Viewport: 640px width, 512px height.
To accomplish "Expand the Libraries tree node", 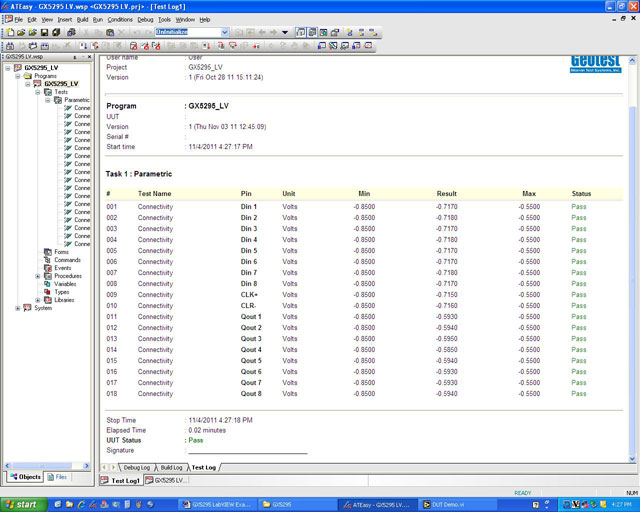I will tap(38, 300).
